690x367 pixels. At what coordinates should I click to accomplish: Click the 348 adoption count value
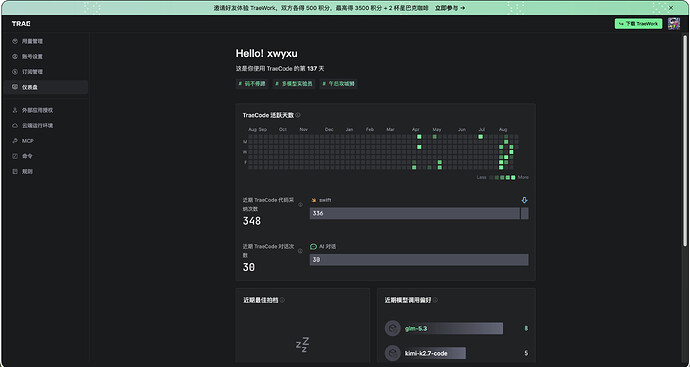[252, 221]
